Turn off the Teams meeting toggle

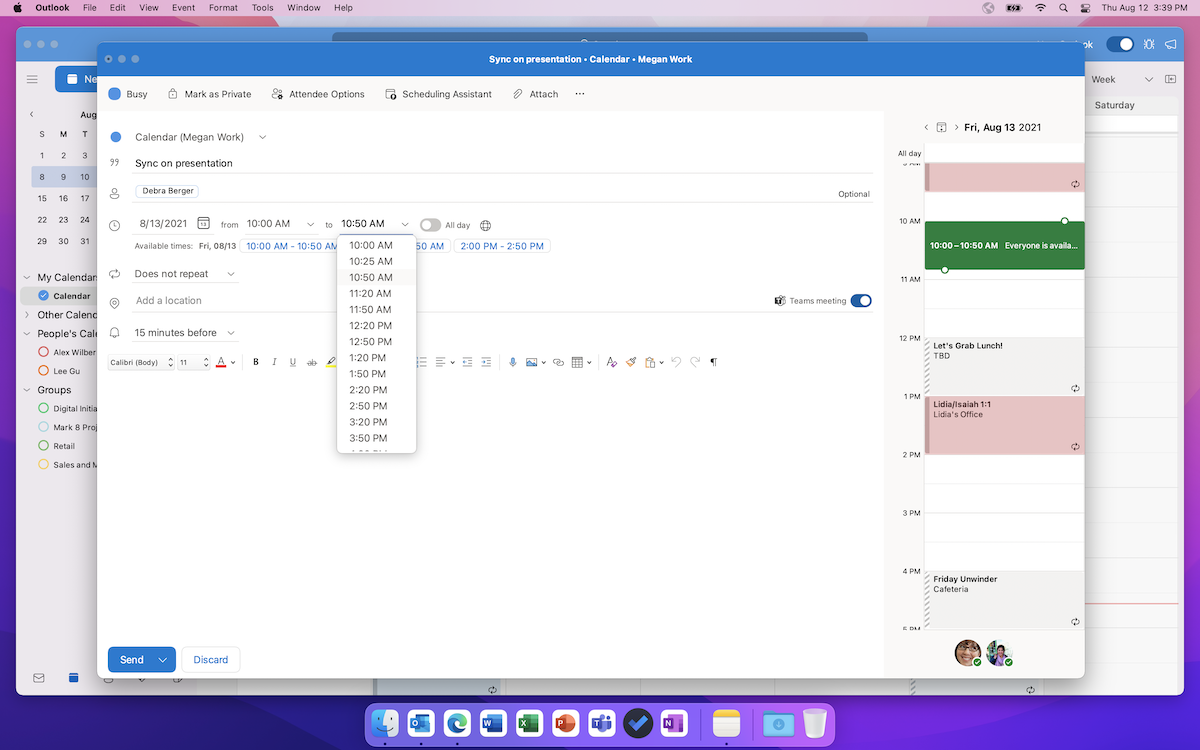(x=860, y=300)
